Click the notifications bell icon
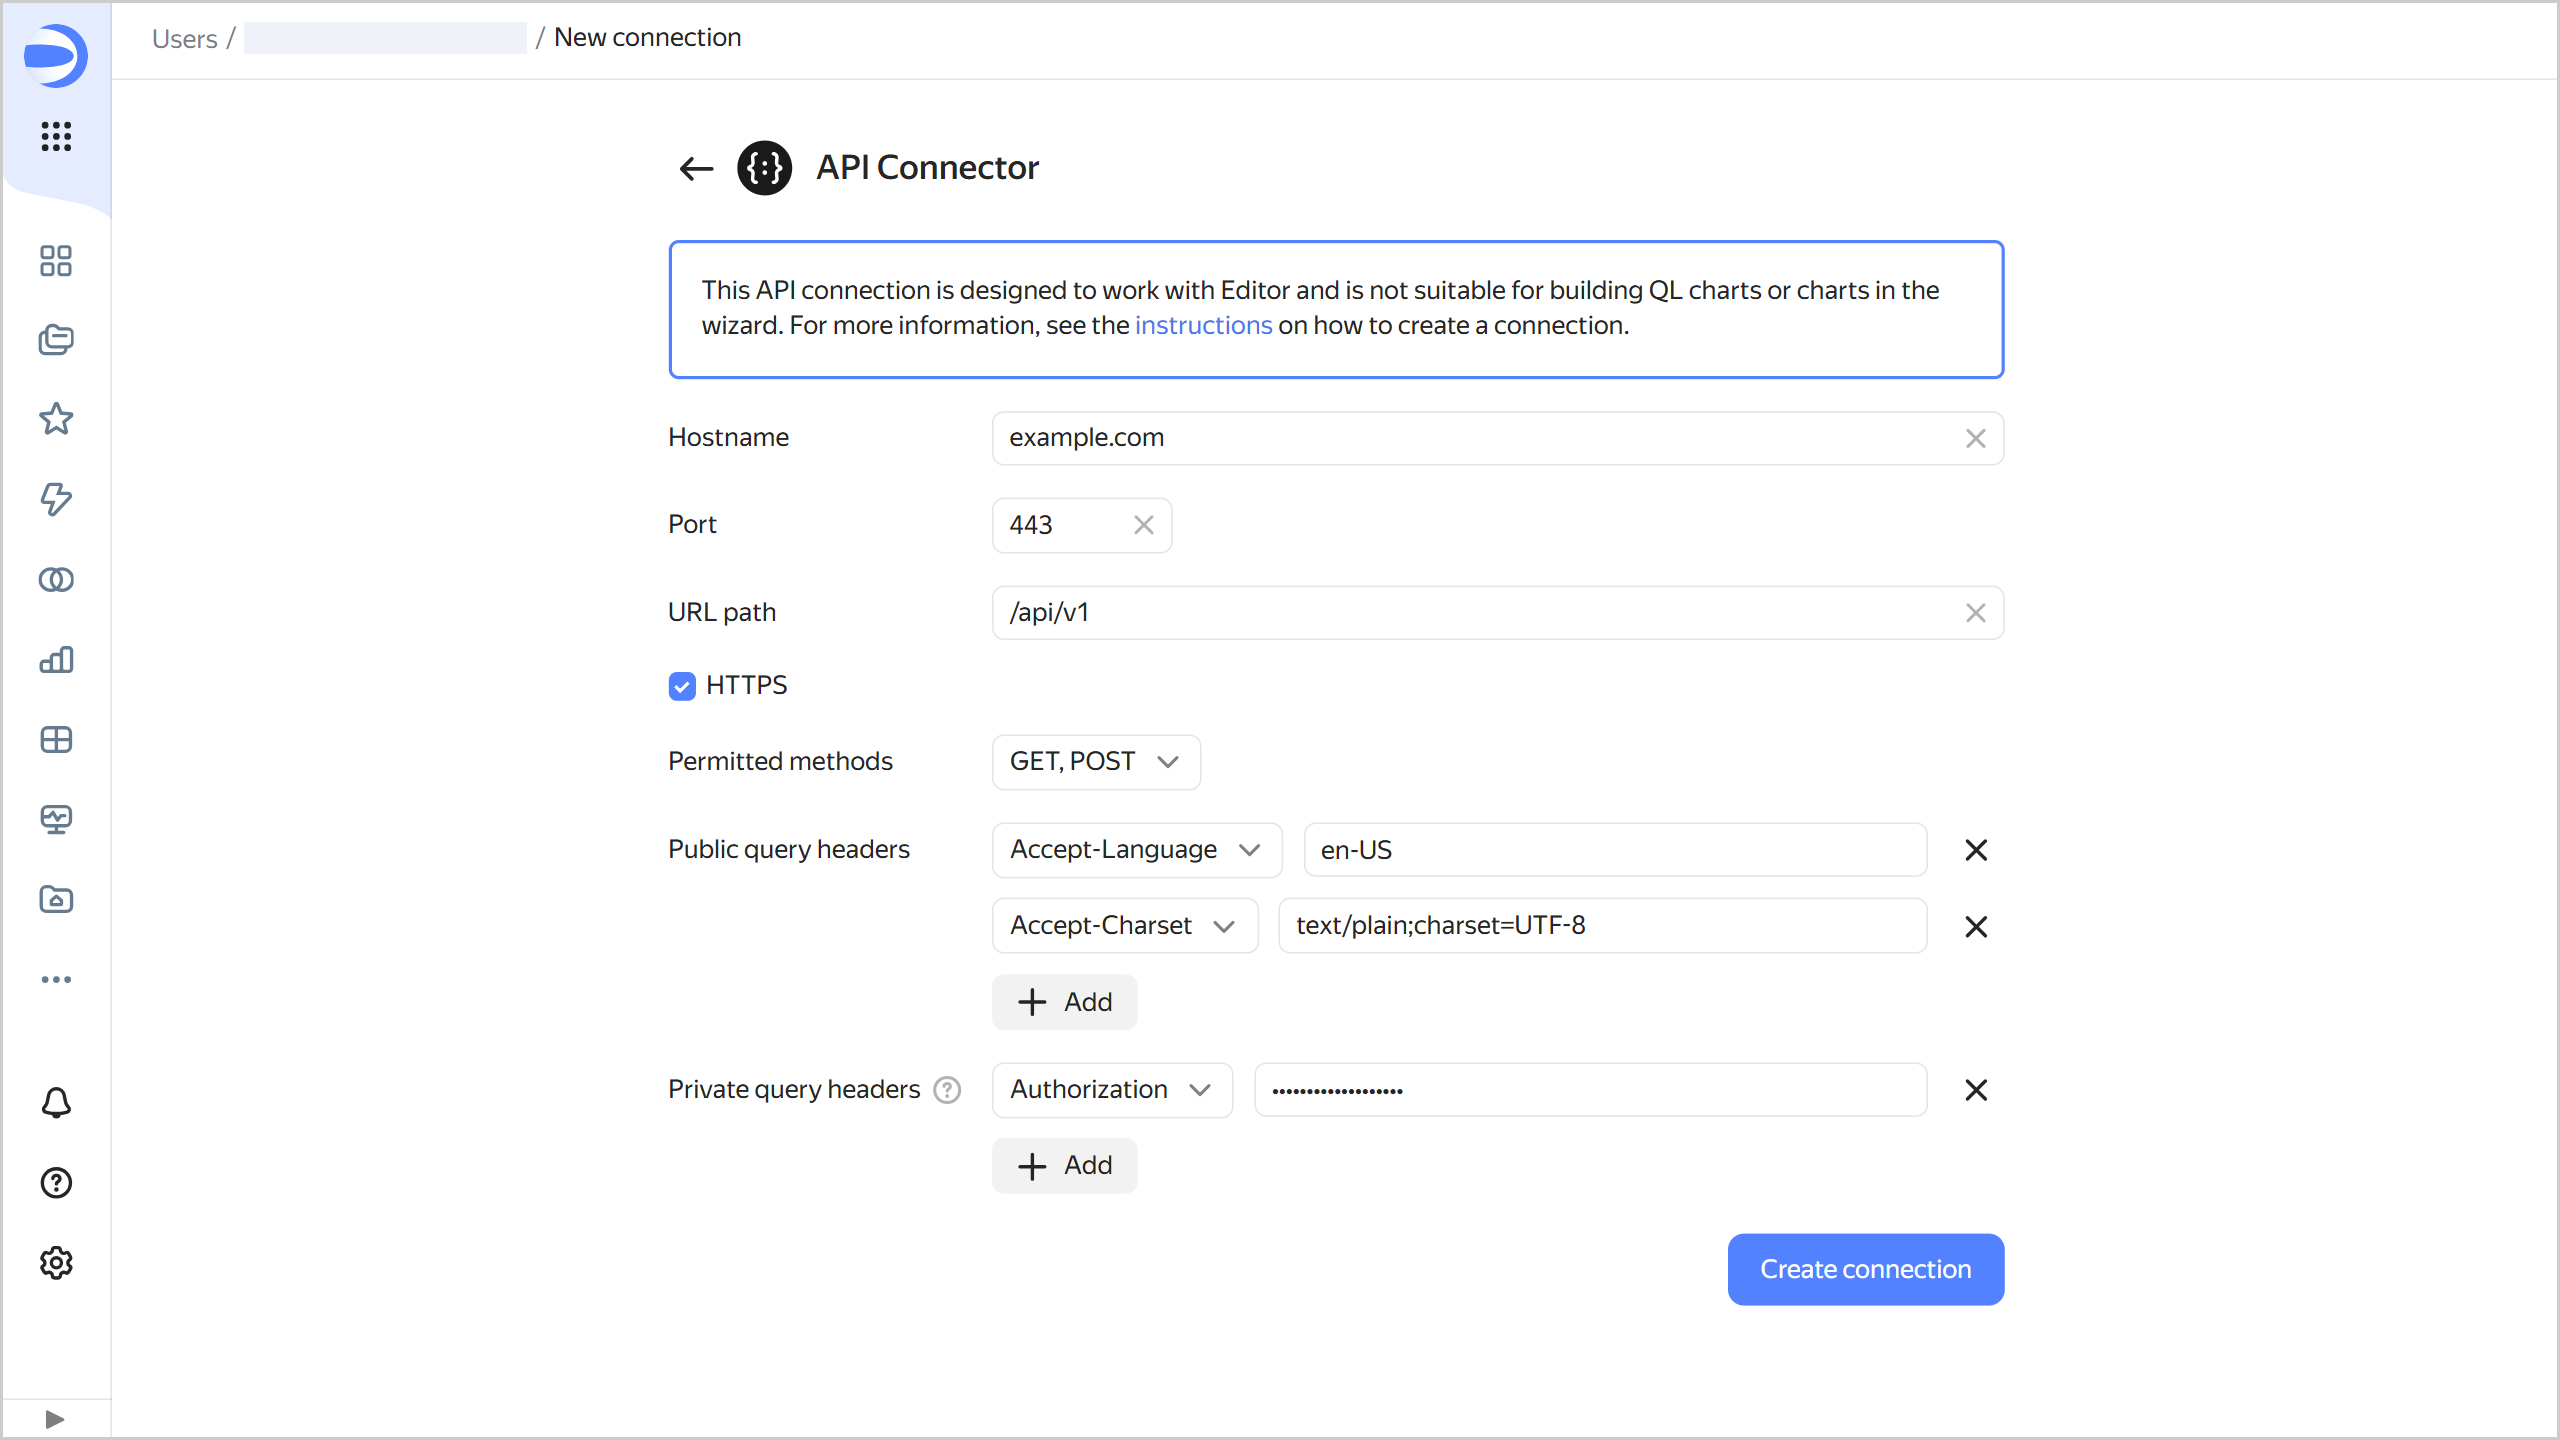Screen dimensions: 2560x1440 pyautogui.click(x=56, y=1103)
